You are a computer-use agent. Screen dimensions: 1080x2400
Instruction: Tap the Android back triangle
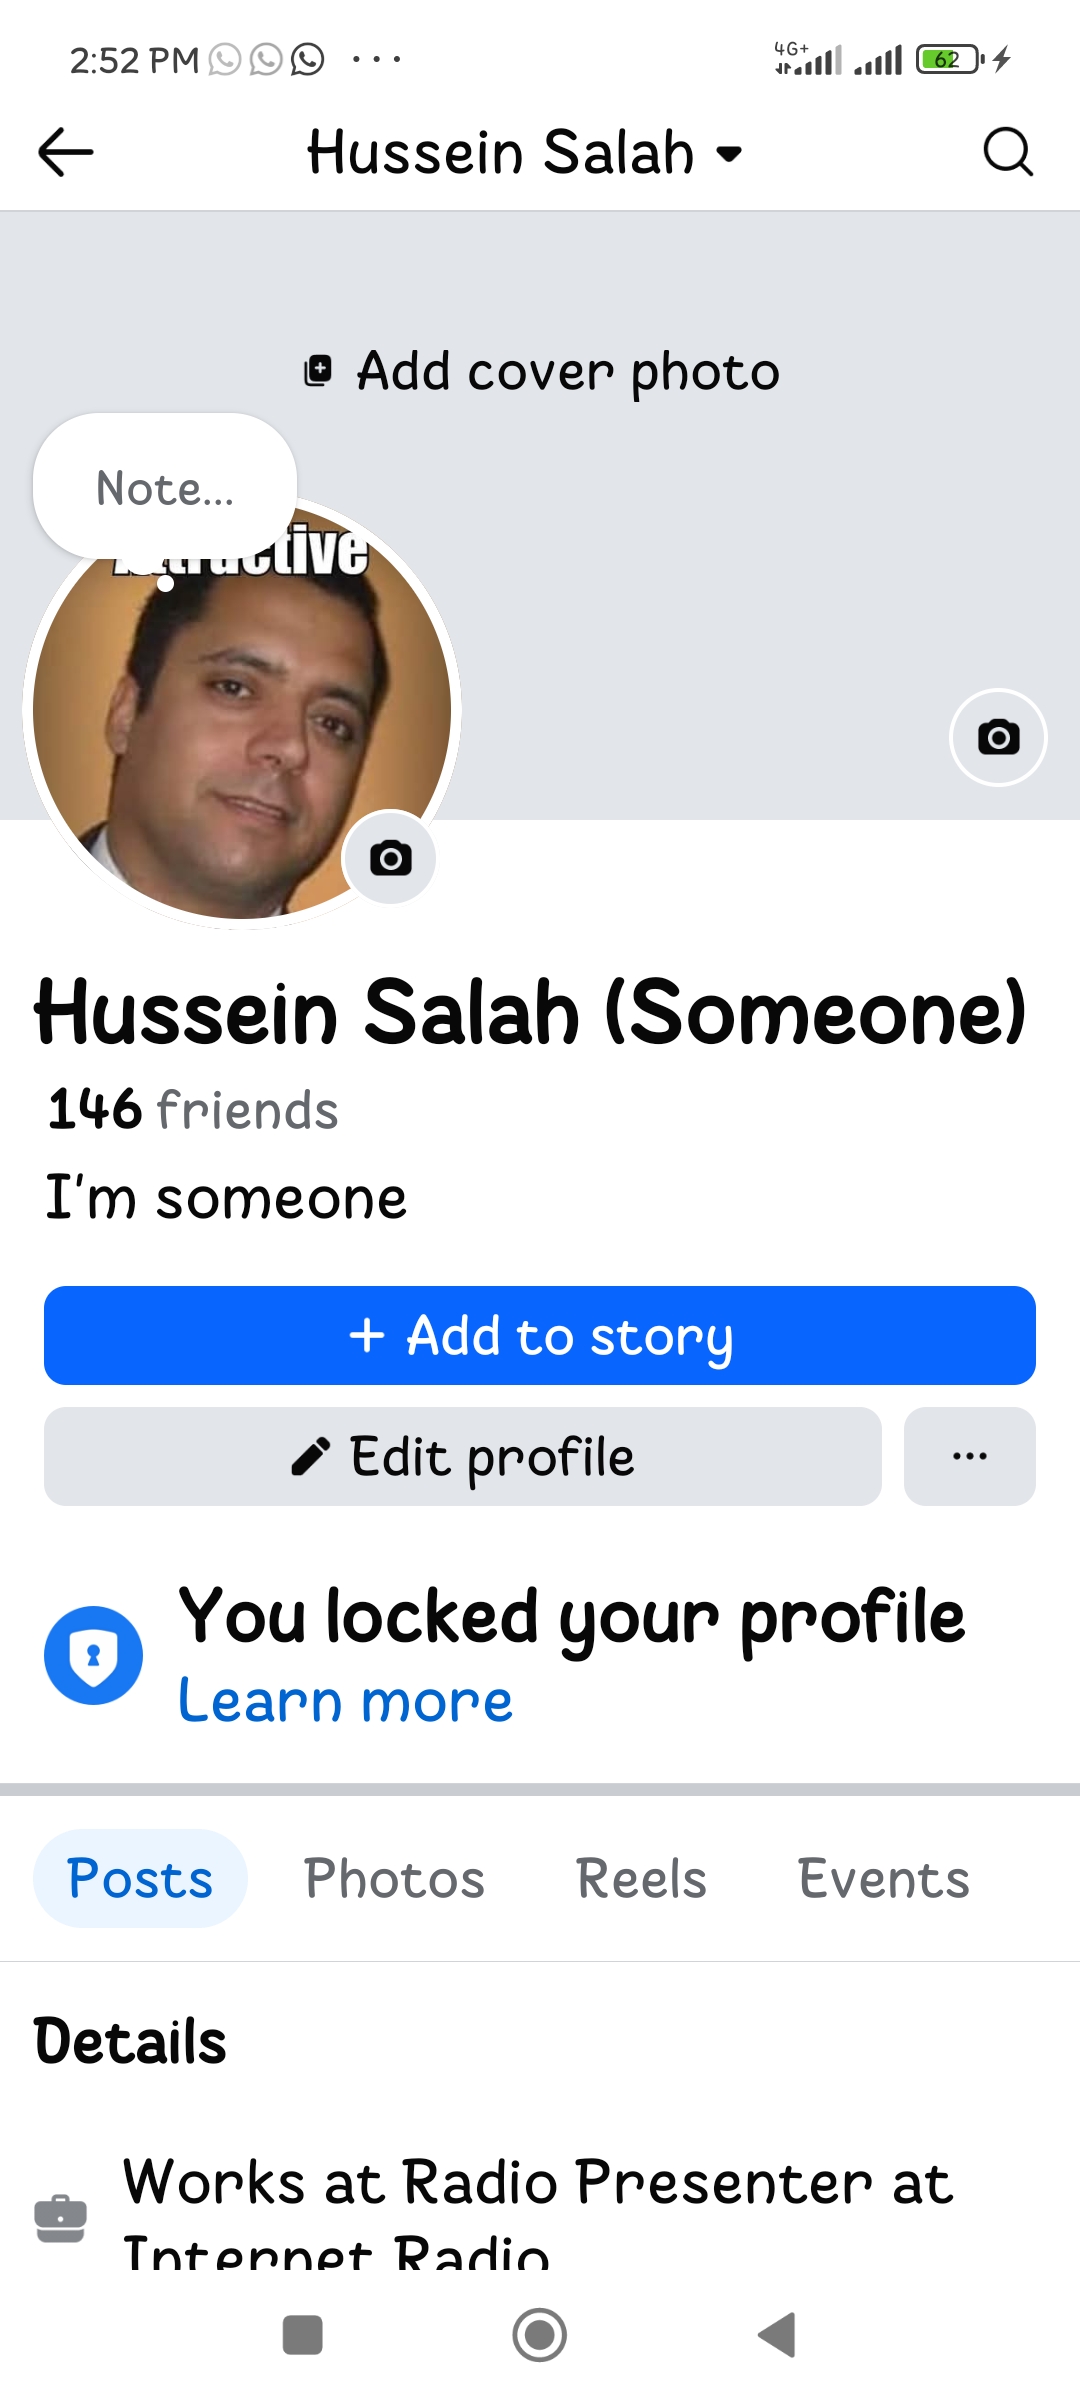pos(777,2335)
